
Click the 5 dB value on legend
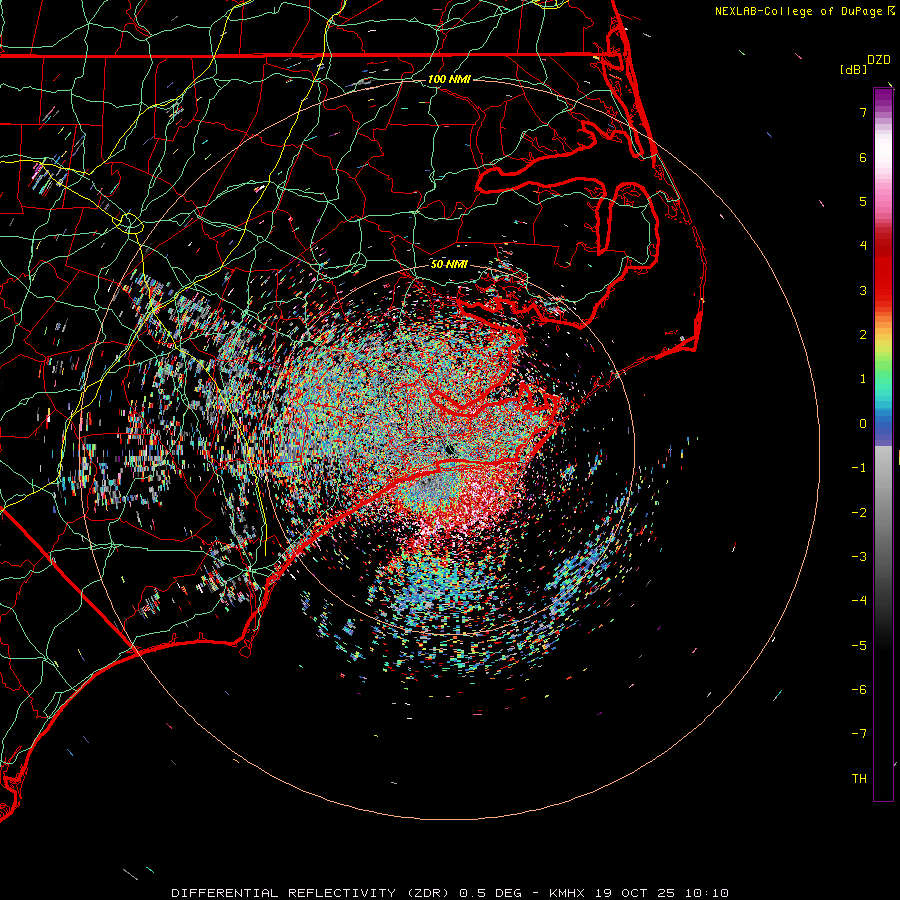863,201
